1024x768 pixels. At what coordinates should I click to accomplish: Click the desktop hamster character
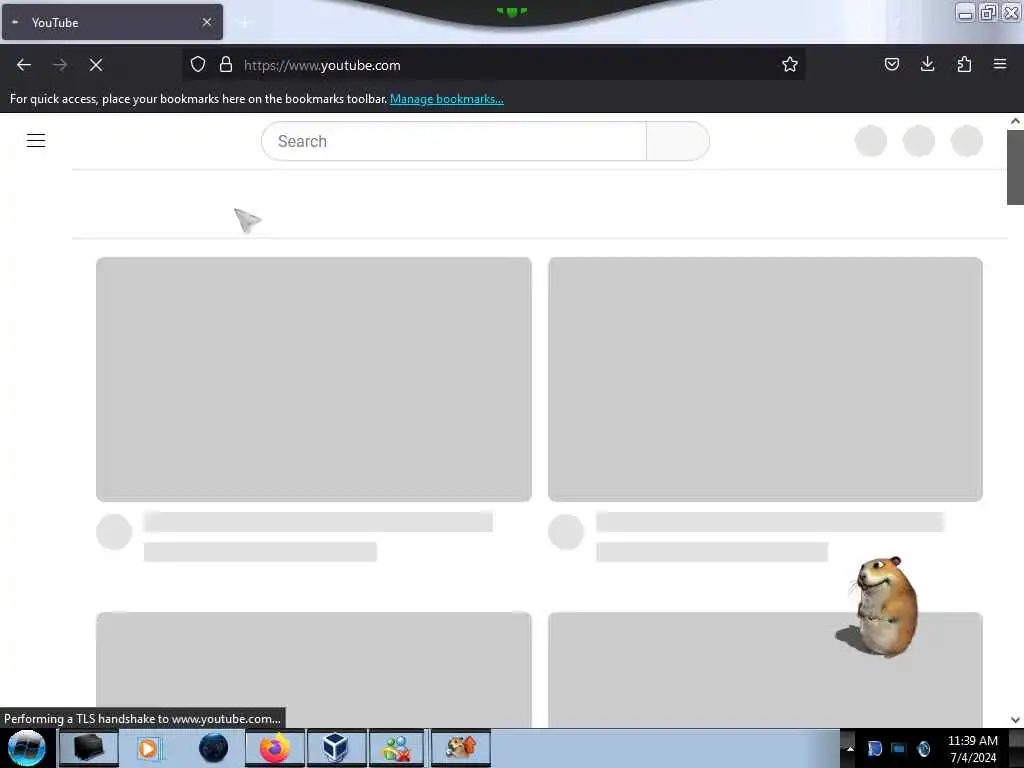879,607
